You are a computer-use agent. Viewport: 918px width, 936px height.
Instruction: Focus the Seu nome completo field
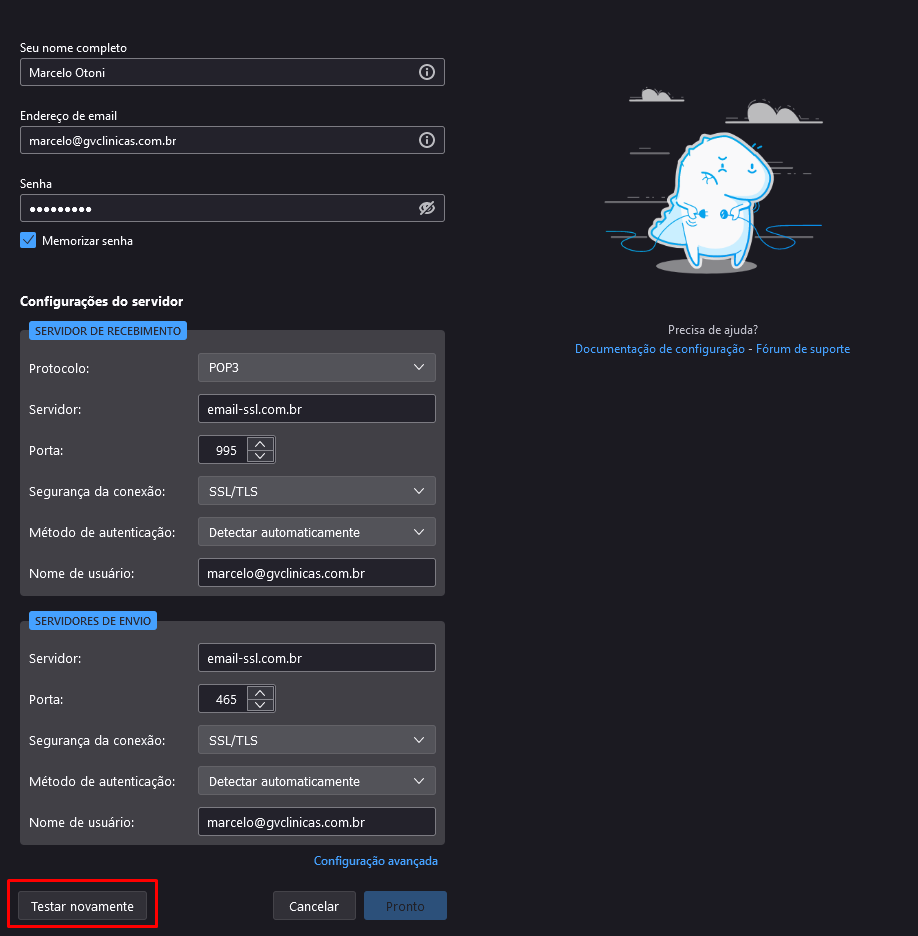pyautogui.click(x=232, y=72)
